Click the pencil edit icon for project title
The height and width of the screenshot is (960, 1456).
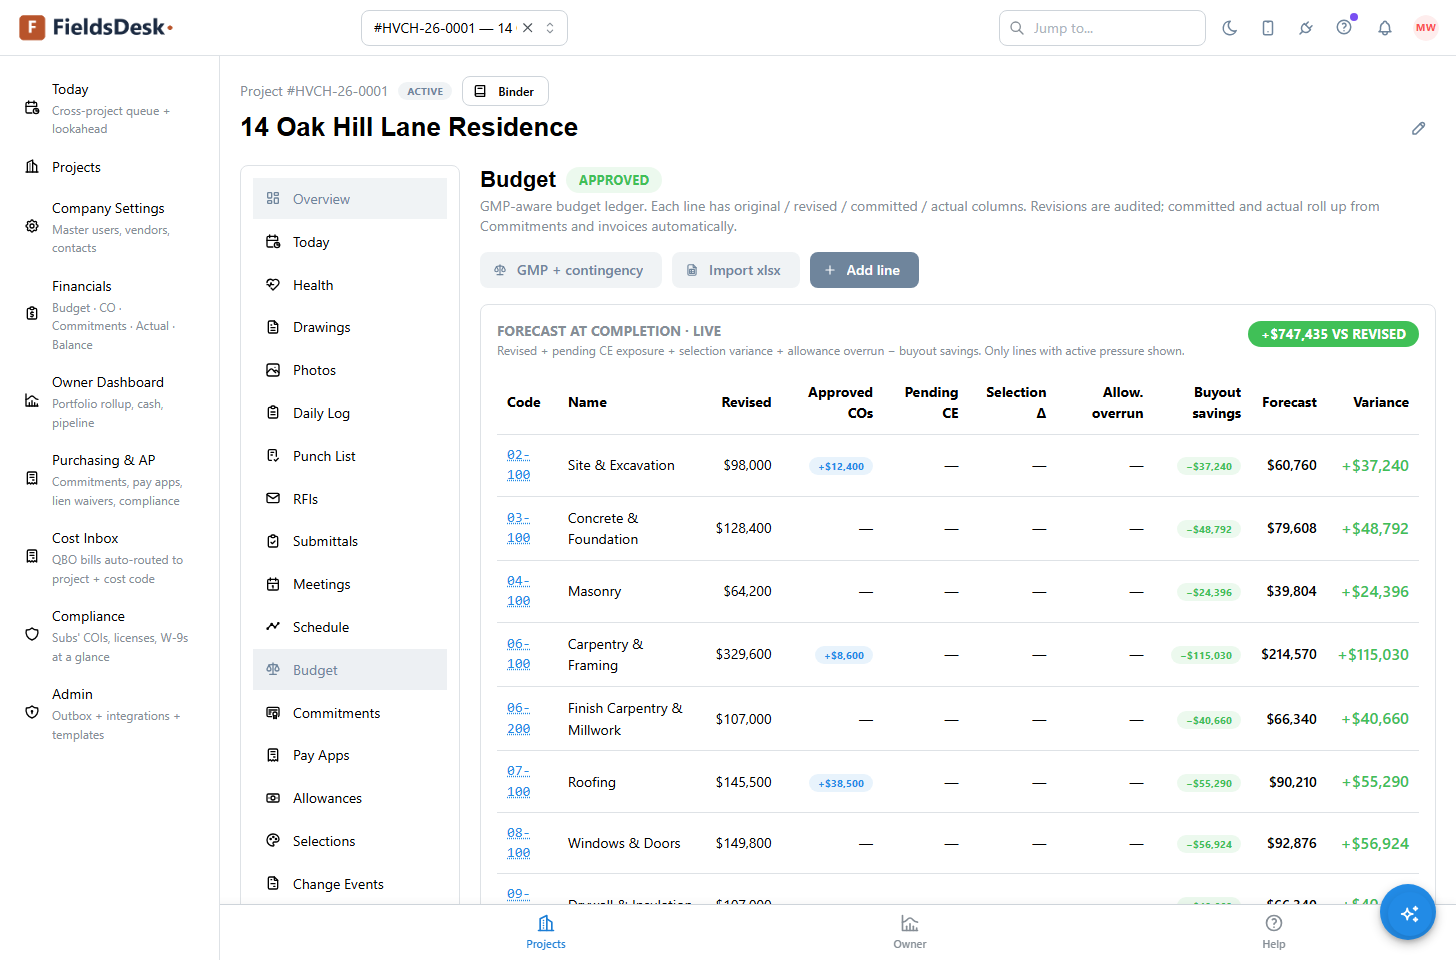point(1418,128)
